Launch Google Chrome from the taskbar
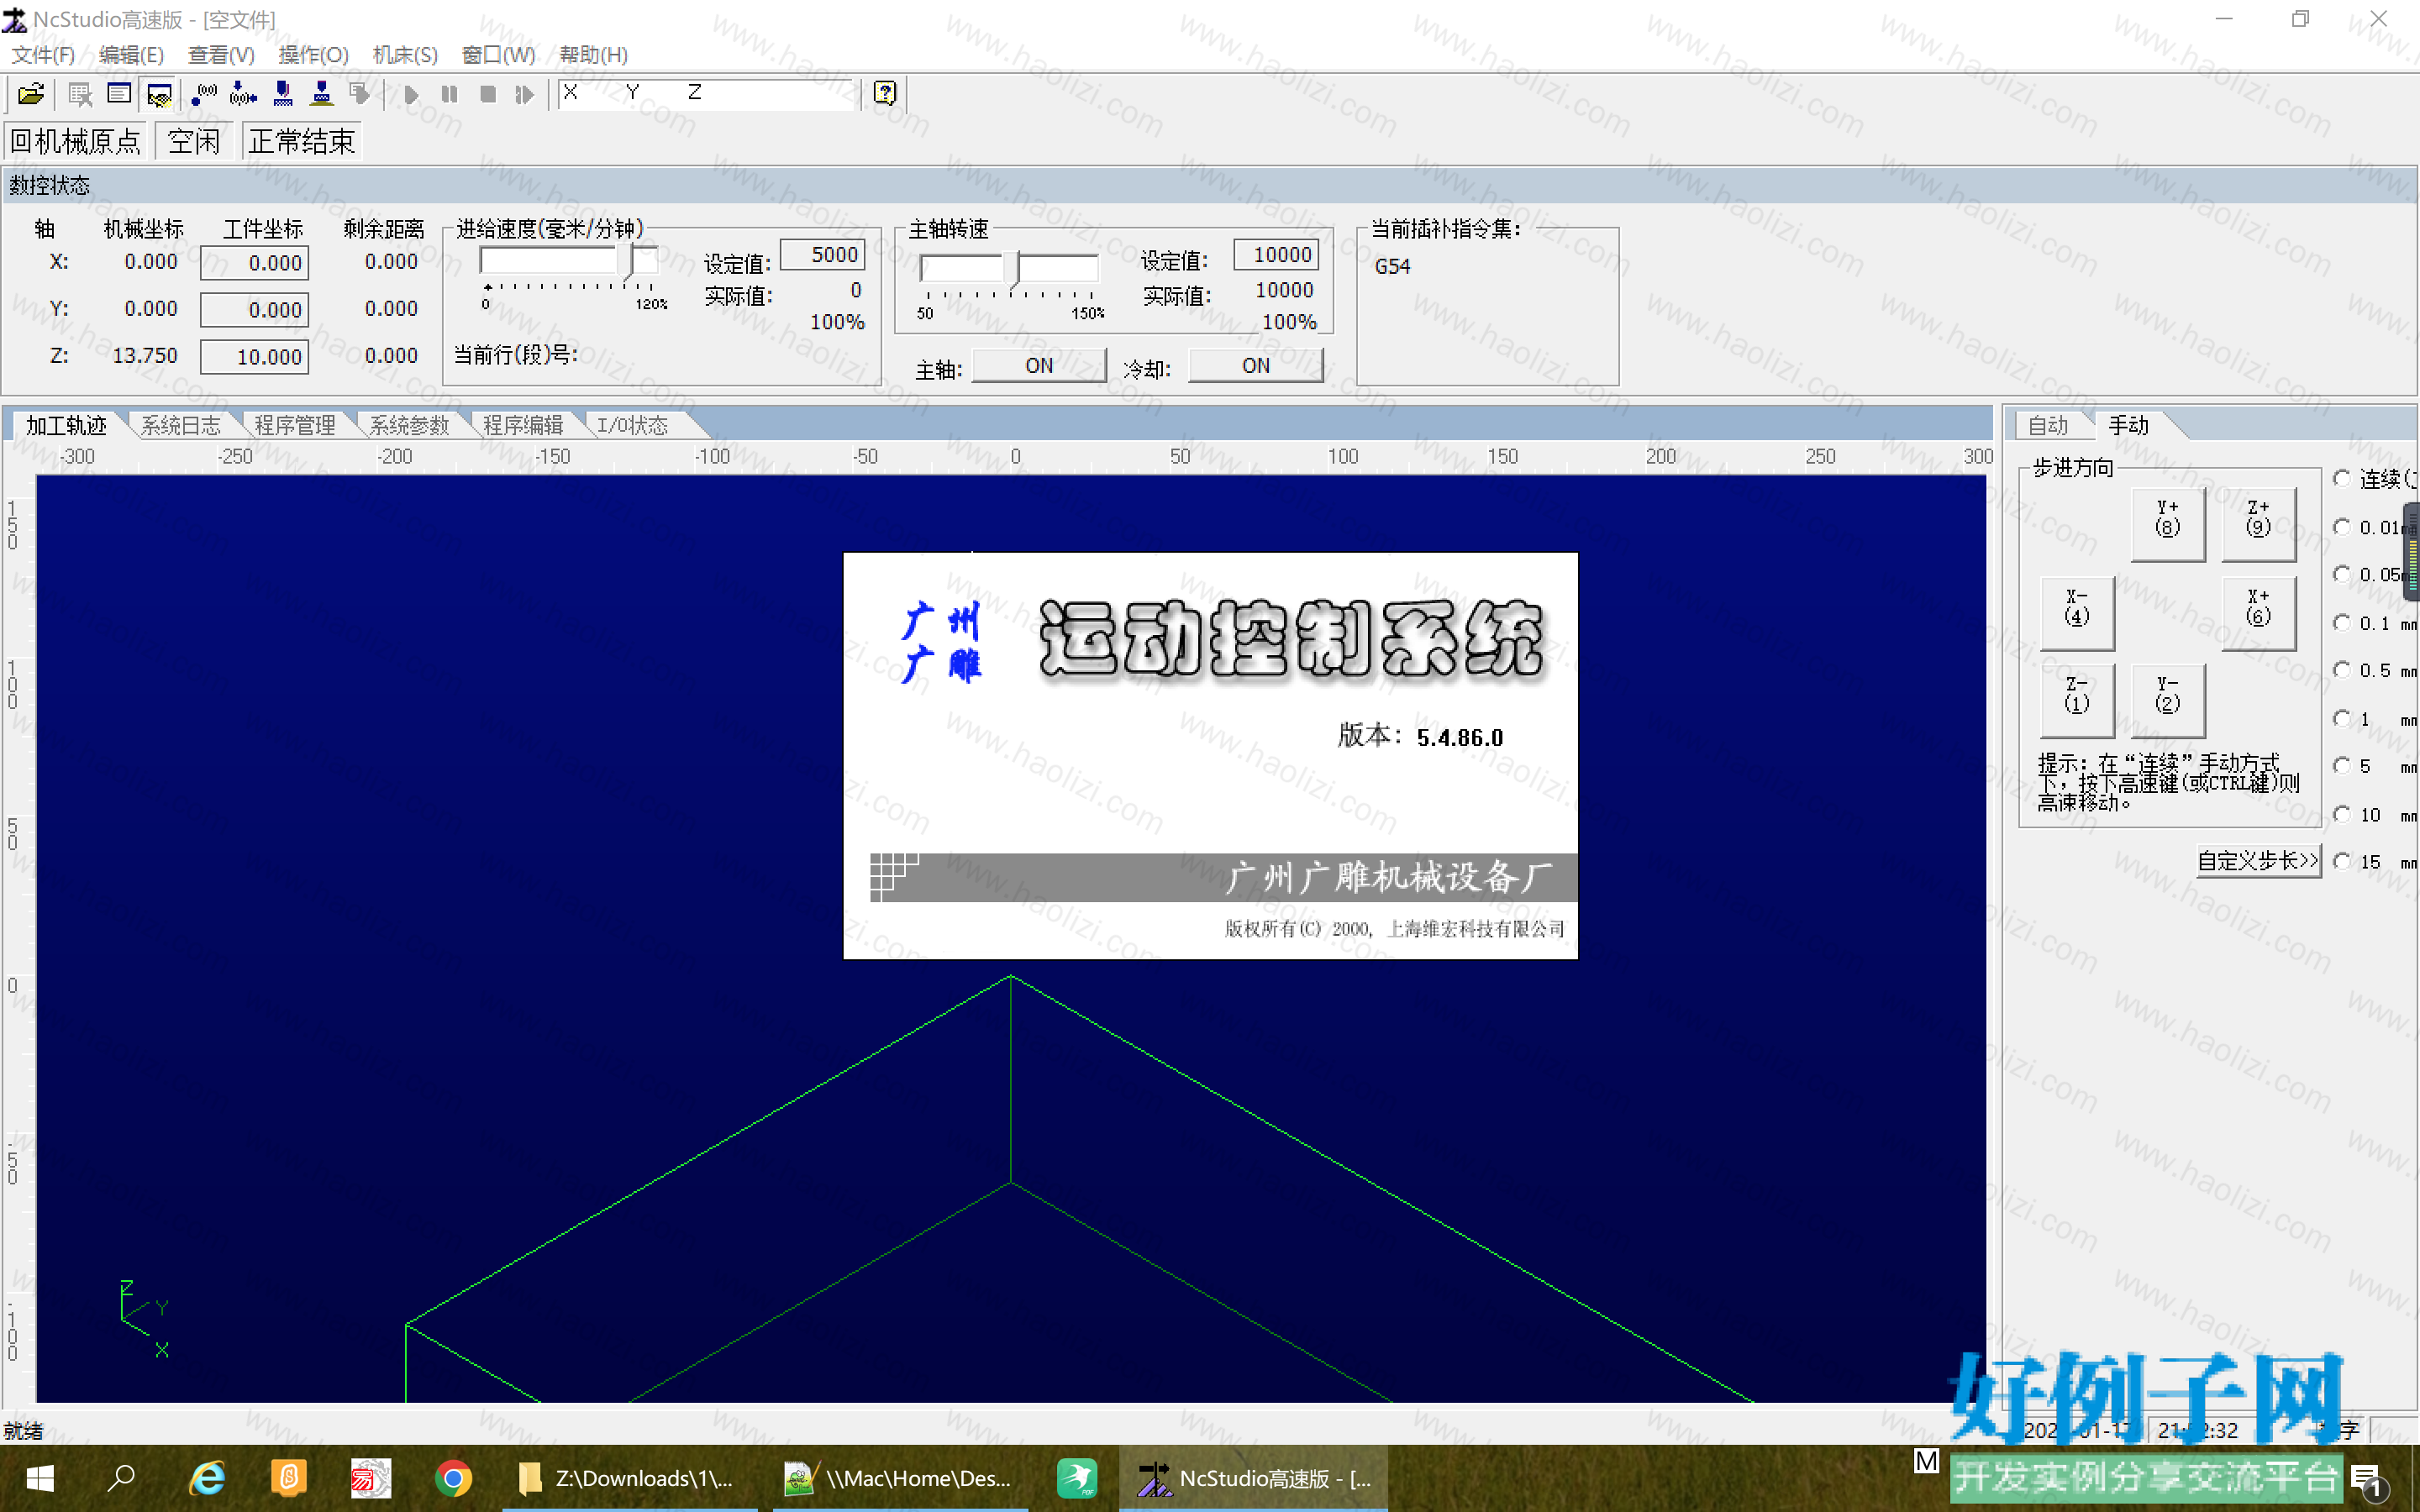 (453, 1478)
